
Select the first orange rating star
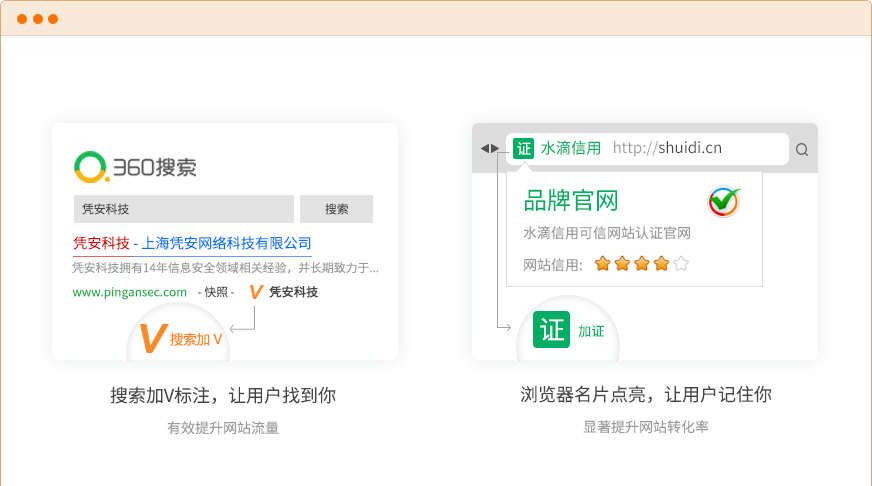[x=602, y=264]
